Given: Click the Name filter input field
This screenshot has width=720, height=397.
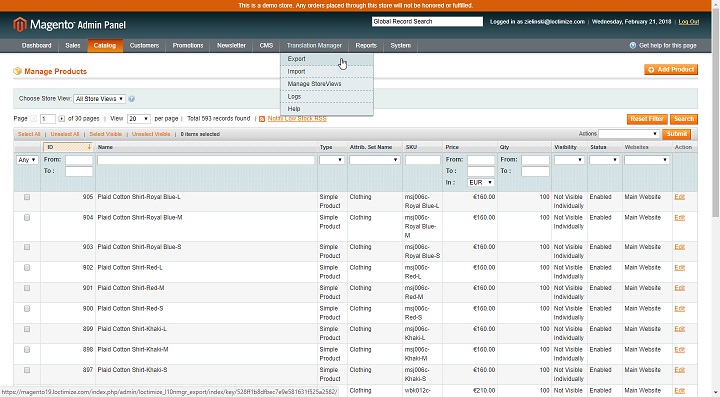Looking at the screenshot, I should click(206, 160).
